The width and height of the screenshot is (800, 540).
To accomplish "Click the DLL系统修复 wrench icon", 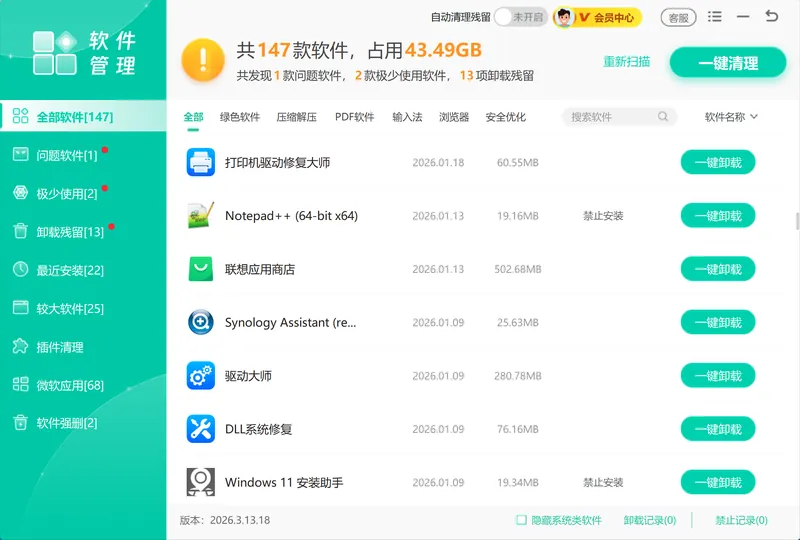I will click(201, 429).
